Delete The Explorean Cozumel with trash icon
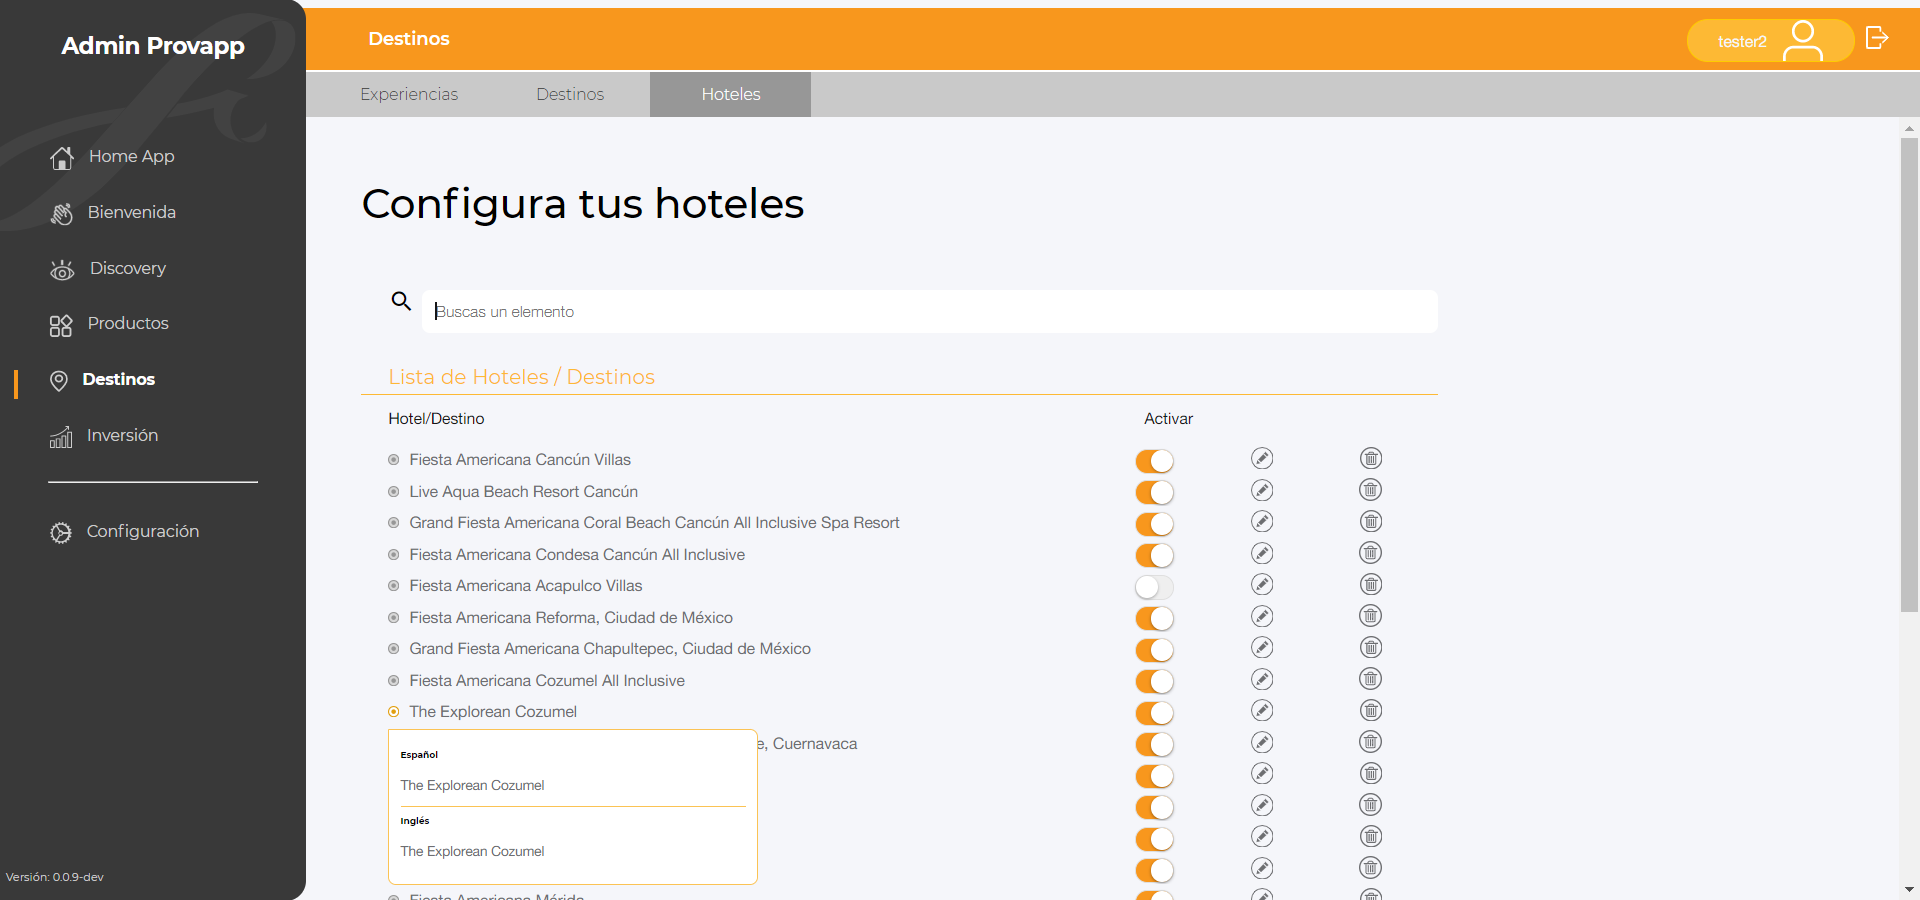Viewport: 1920px width, 900px height. click(x=1371, y=710)
